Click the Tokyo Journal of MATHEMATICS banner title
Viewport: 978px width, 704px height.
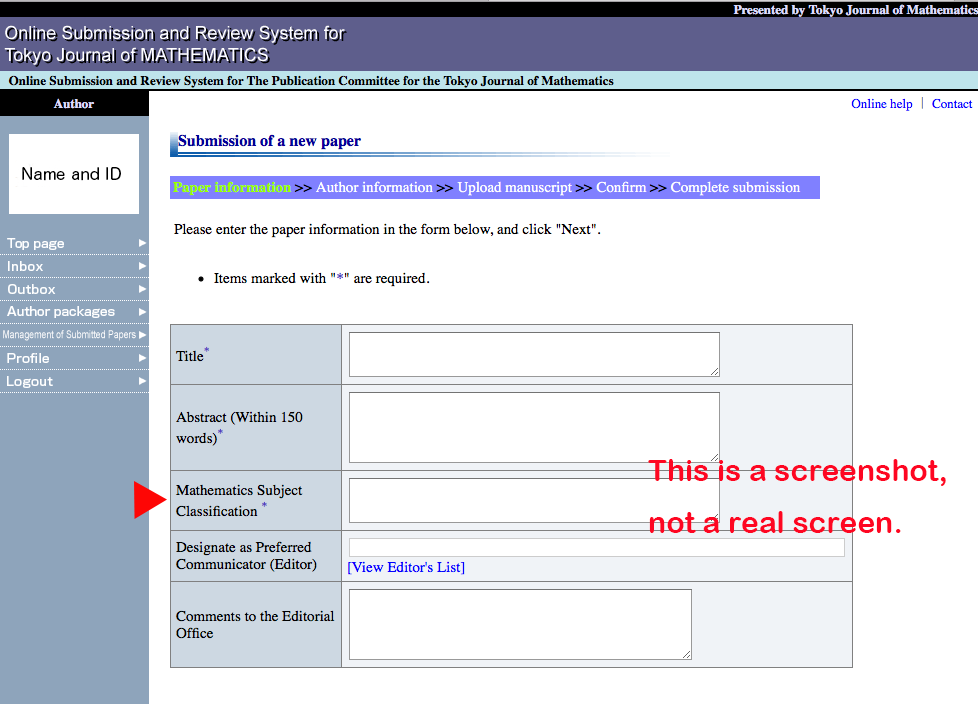pyautogui.click(x=137, y=55)
